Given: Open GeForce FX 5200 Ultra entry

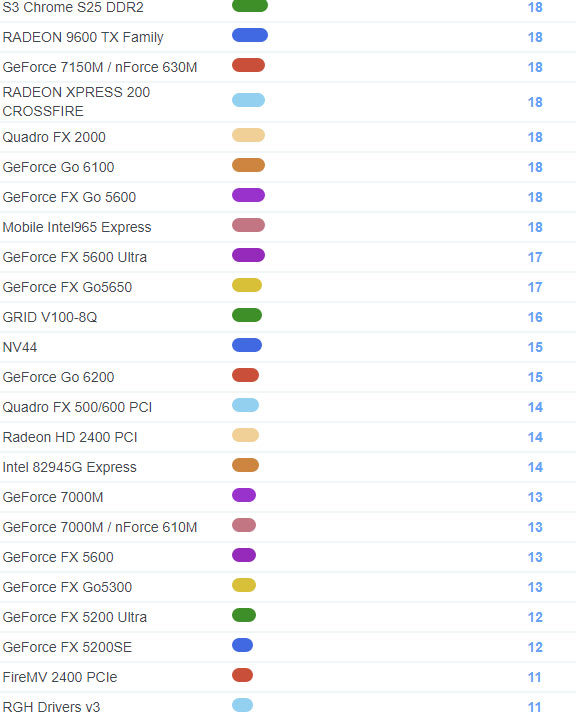Looking at the screenshot, I should coord(75,618).
